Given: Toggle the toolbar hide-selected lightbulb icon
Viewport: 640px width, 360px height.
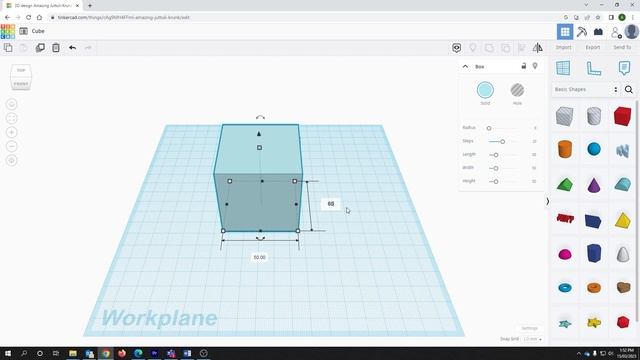Looking at the screenshot, I should (x=473, y=48).
